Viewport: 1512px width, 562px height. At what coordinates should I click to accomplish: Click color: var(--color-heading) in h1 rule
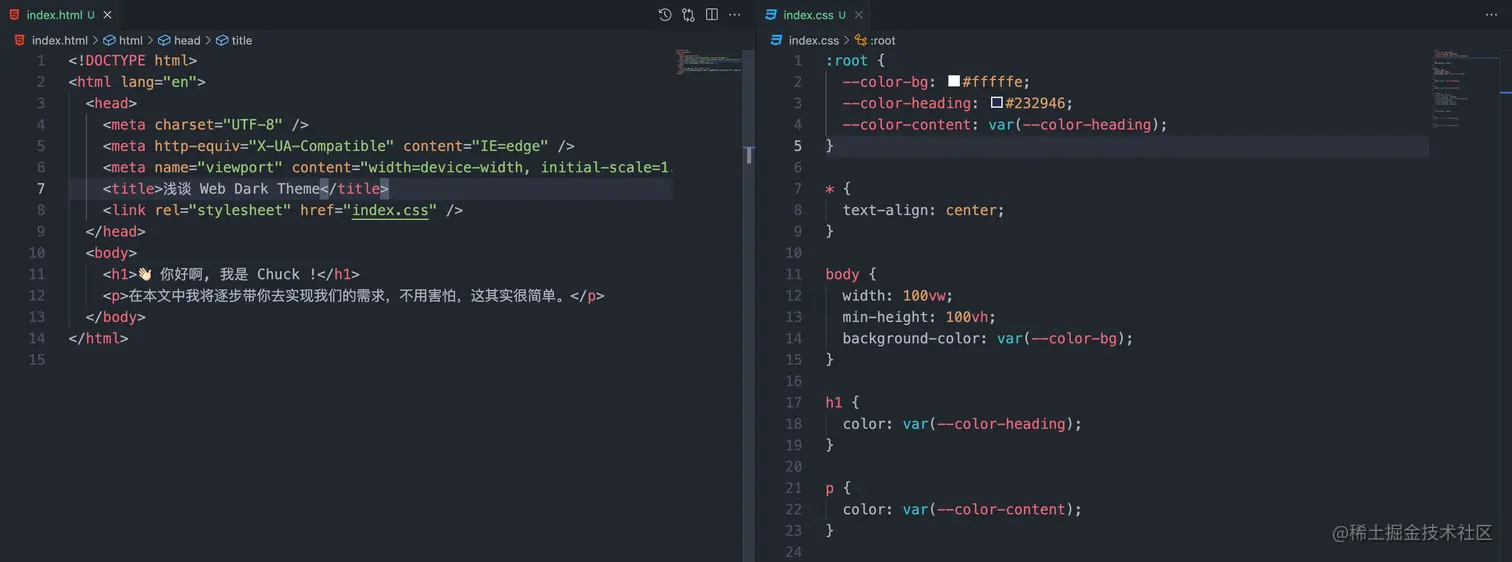click(962, 424)
